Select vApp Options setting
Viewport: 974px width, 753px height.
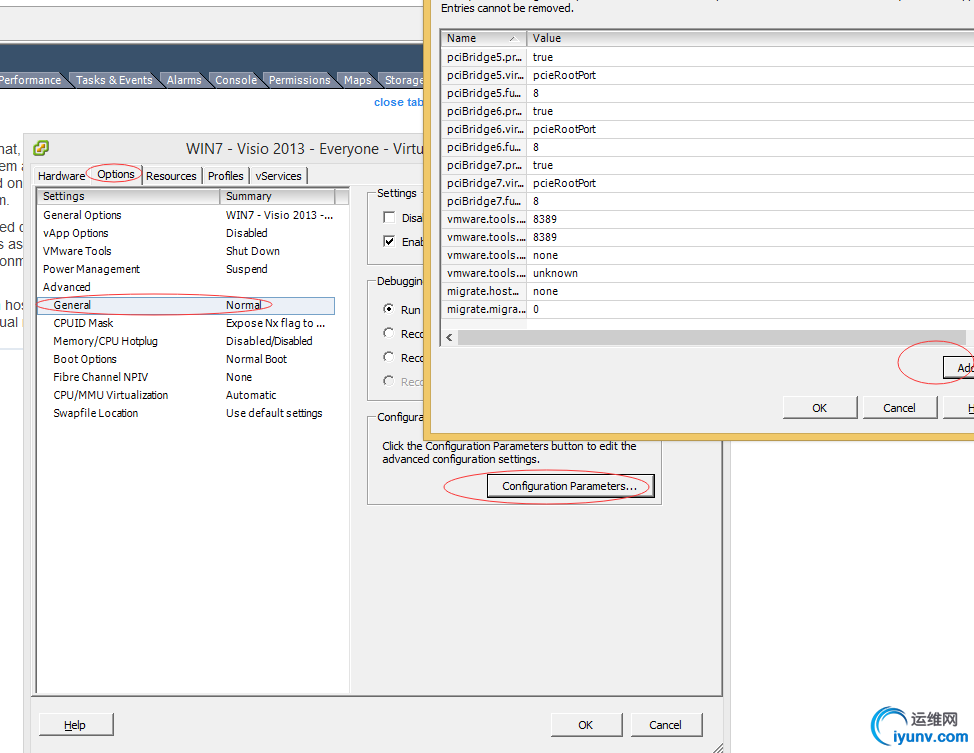pos(186,233)
